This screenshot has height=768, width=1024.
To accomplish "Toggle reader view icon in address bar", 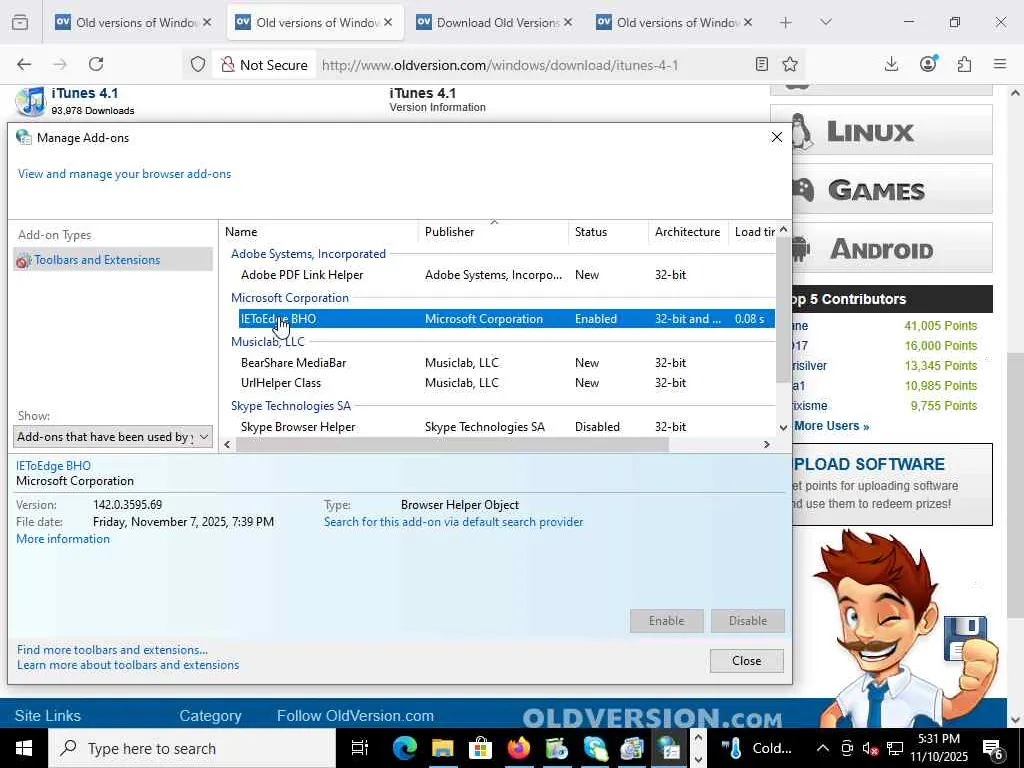I will tap(761, 64).
